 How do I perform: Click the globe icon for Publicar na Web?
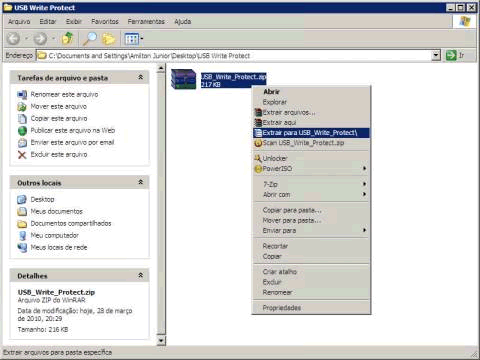pos(22,131)
